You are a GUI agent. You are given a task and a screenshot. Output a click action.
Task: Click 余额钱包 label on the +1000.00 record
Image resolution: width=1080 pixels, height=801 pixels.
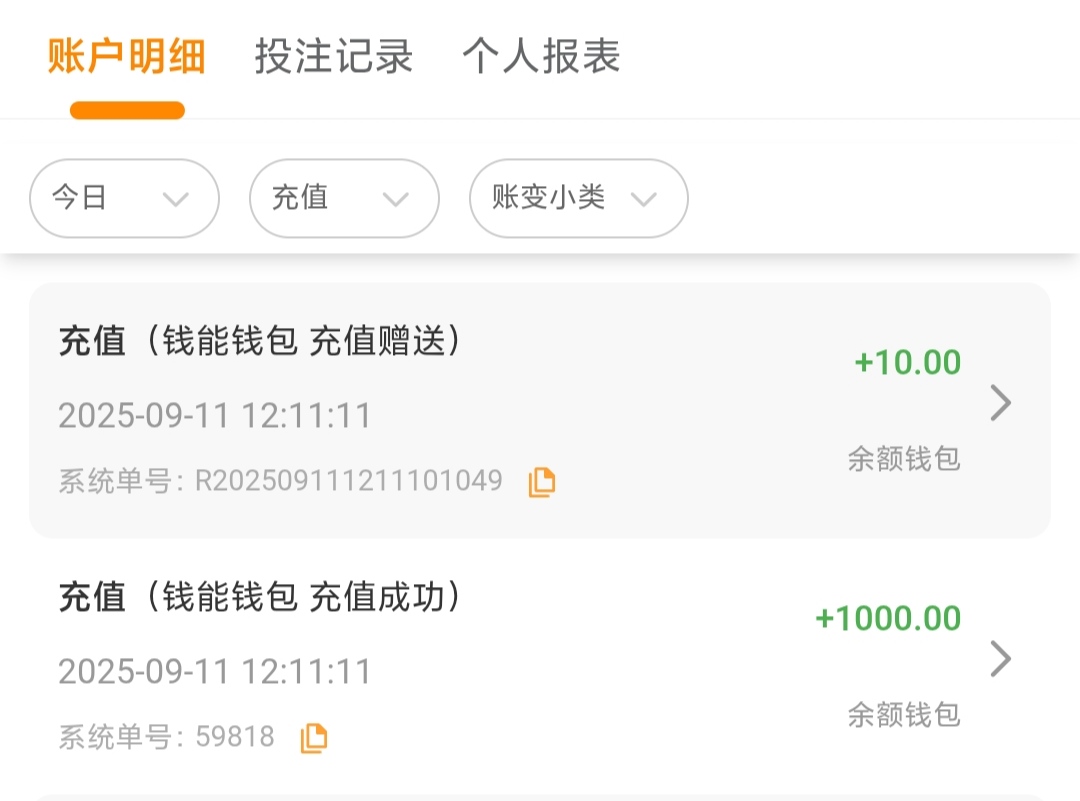pos(904,714)
